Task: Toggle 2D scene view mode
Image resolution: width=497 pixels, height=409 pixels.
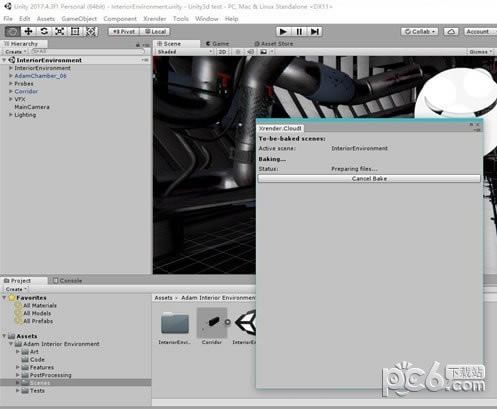Action: pyautogui.click(x=222, y=52)
